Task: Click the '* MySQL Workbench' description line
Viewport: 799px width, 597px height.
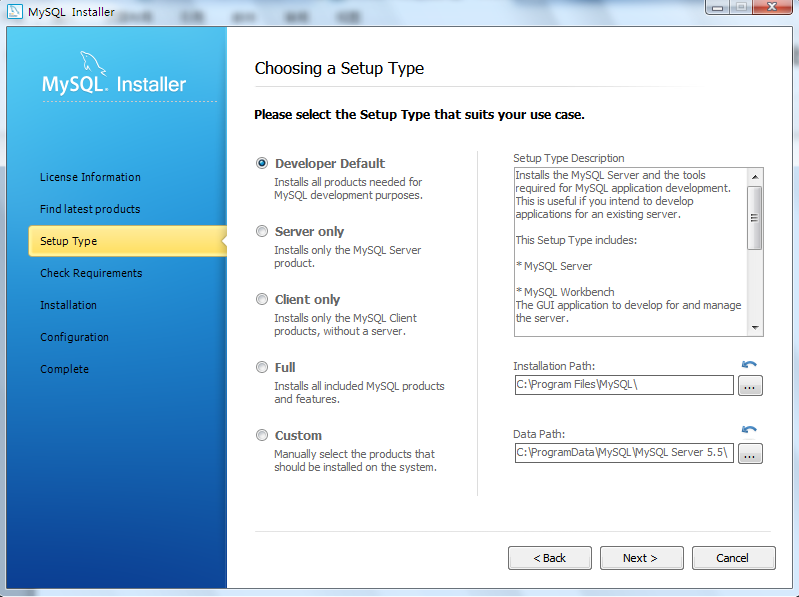Action: [565, 292]
